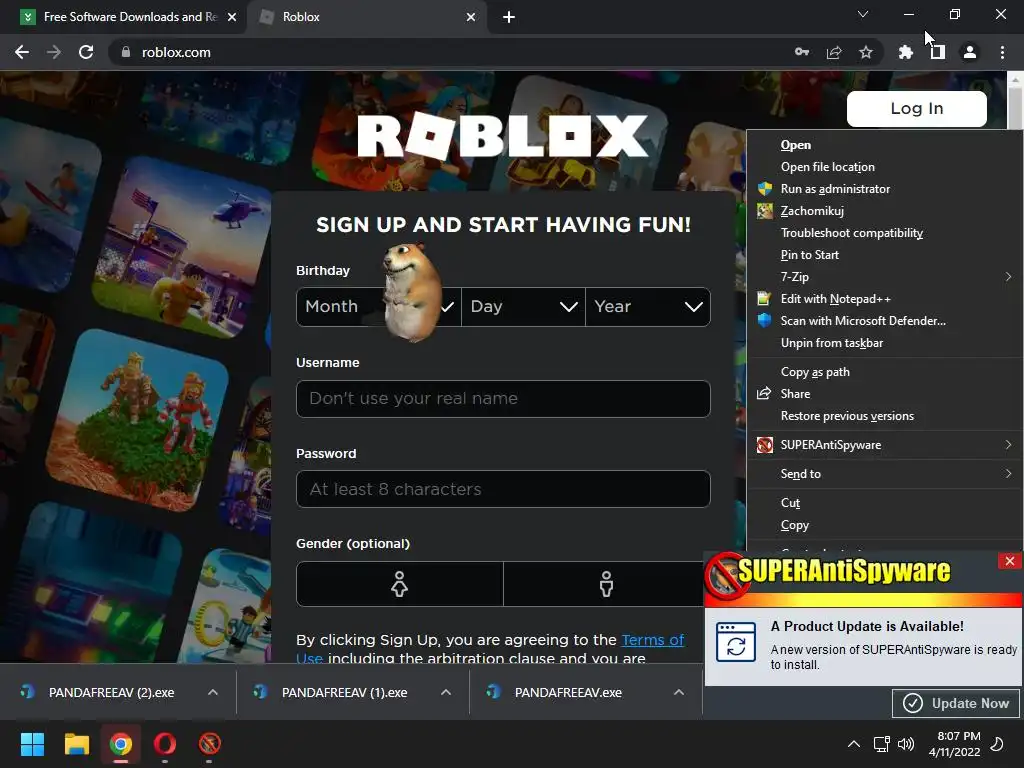
Task: Open a new browser tab with plus
Action: [509, 17]
